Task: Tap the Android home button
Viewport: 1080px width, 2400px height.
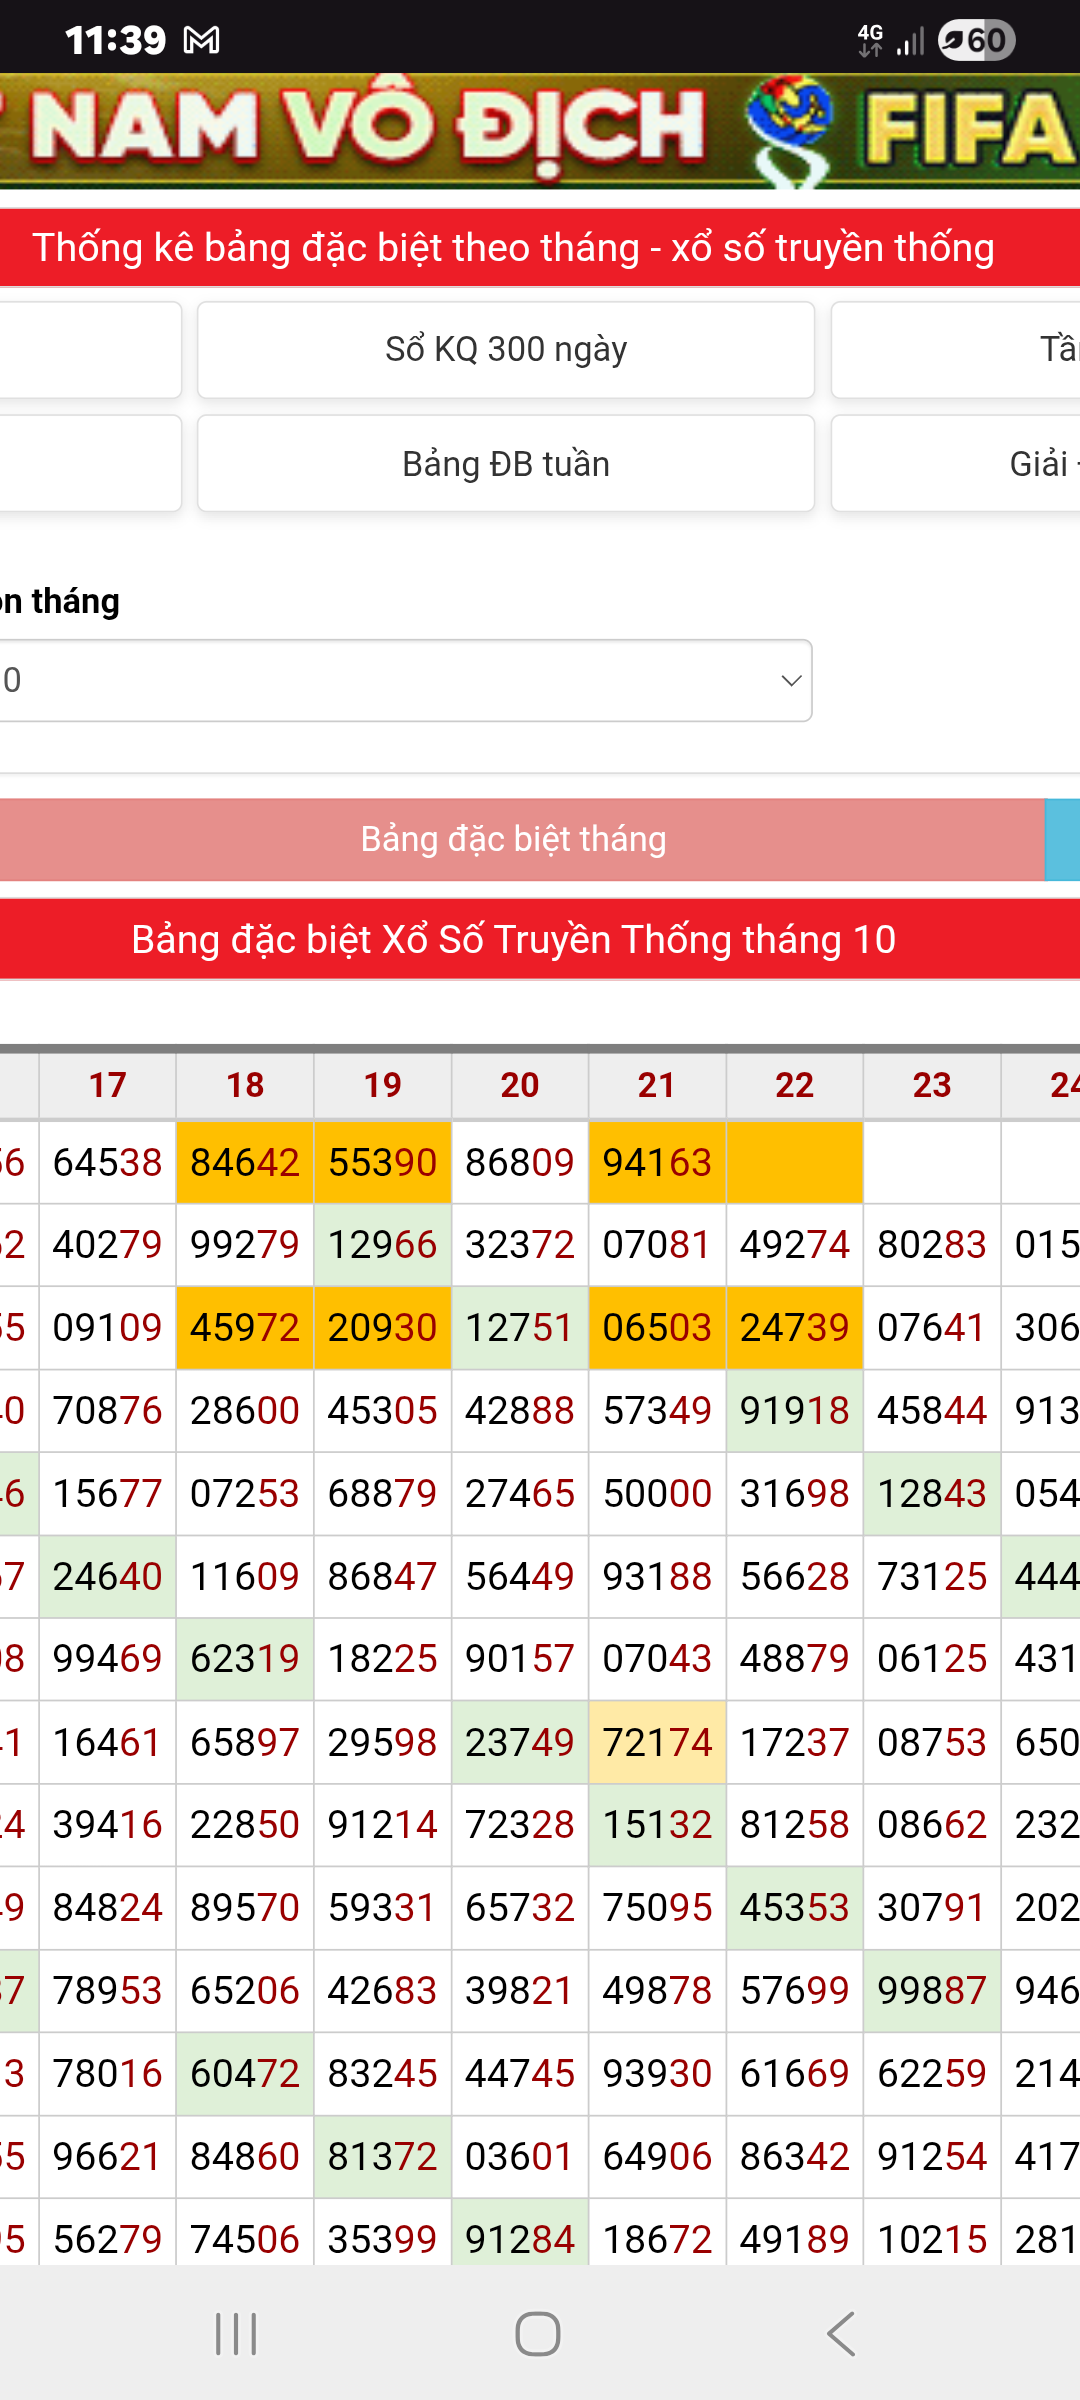Action: click(538, 2334)
